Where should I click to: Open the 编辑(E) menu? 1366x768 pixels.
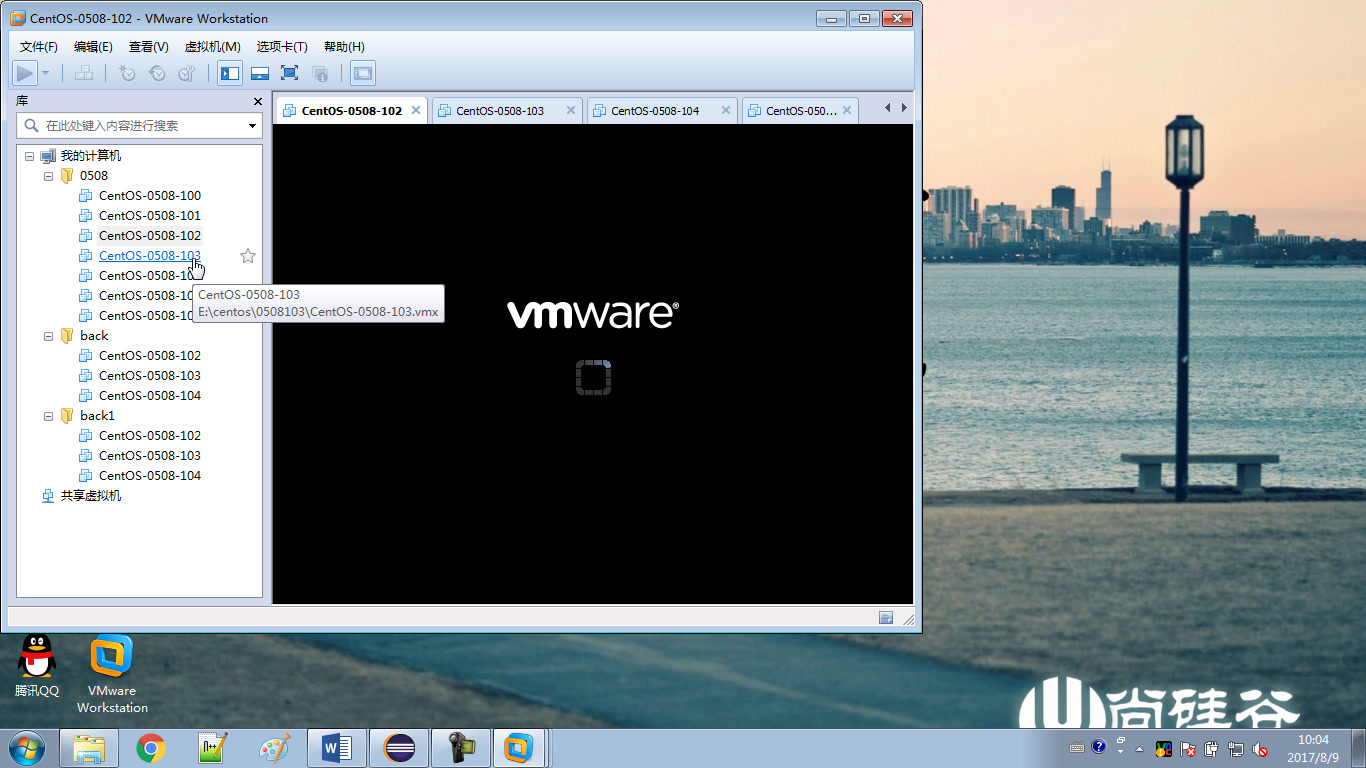pos(93,47)
